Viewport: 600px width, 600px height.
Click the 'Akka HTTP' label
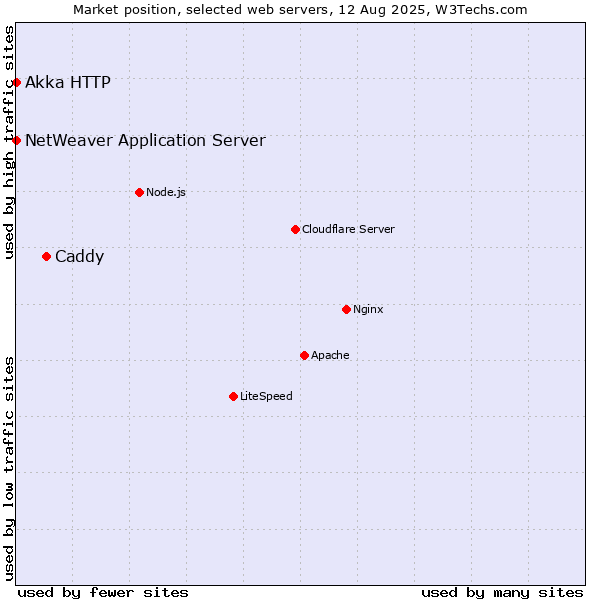68,82
